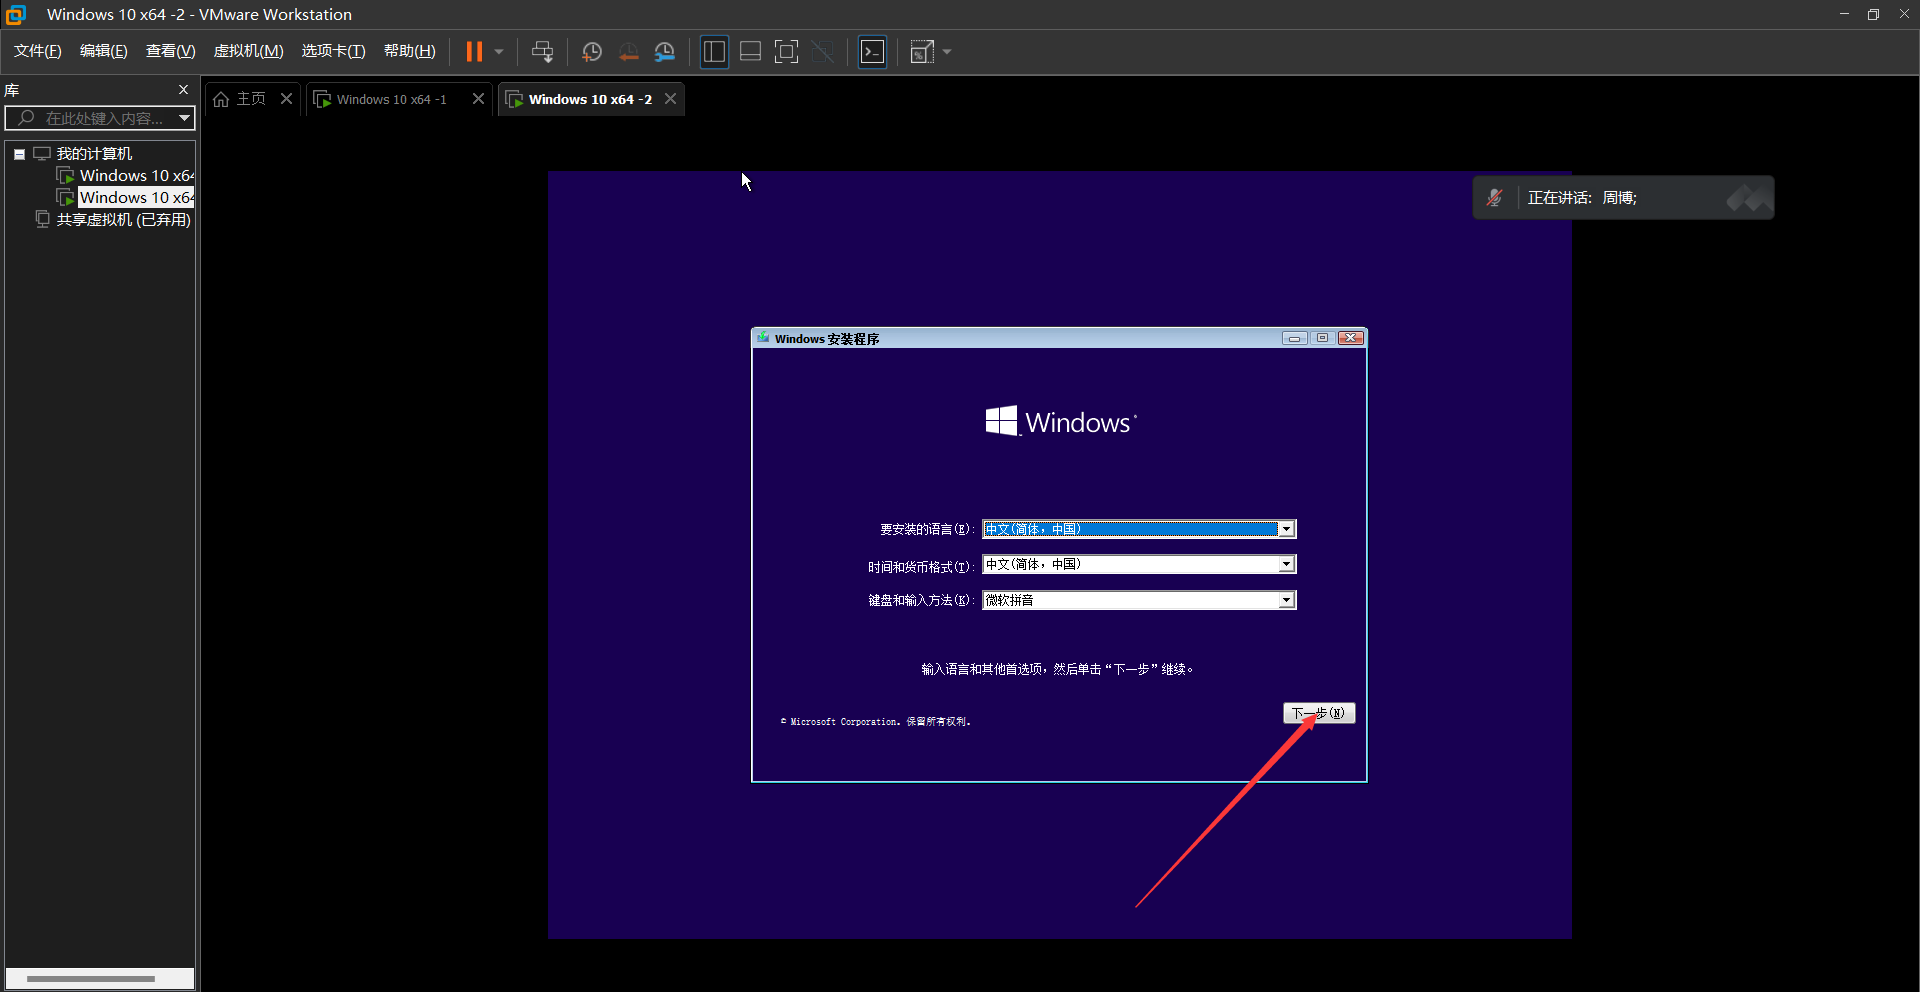The height and width of the screenshot is (992, 1920).
Task: Close the Windows 10 x64 -1 tab
Action: pos(478,98)
